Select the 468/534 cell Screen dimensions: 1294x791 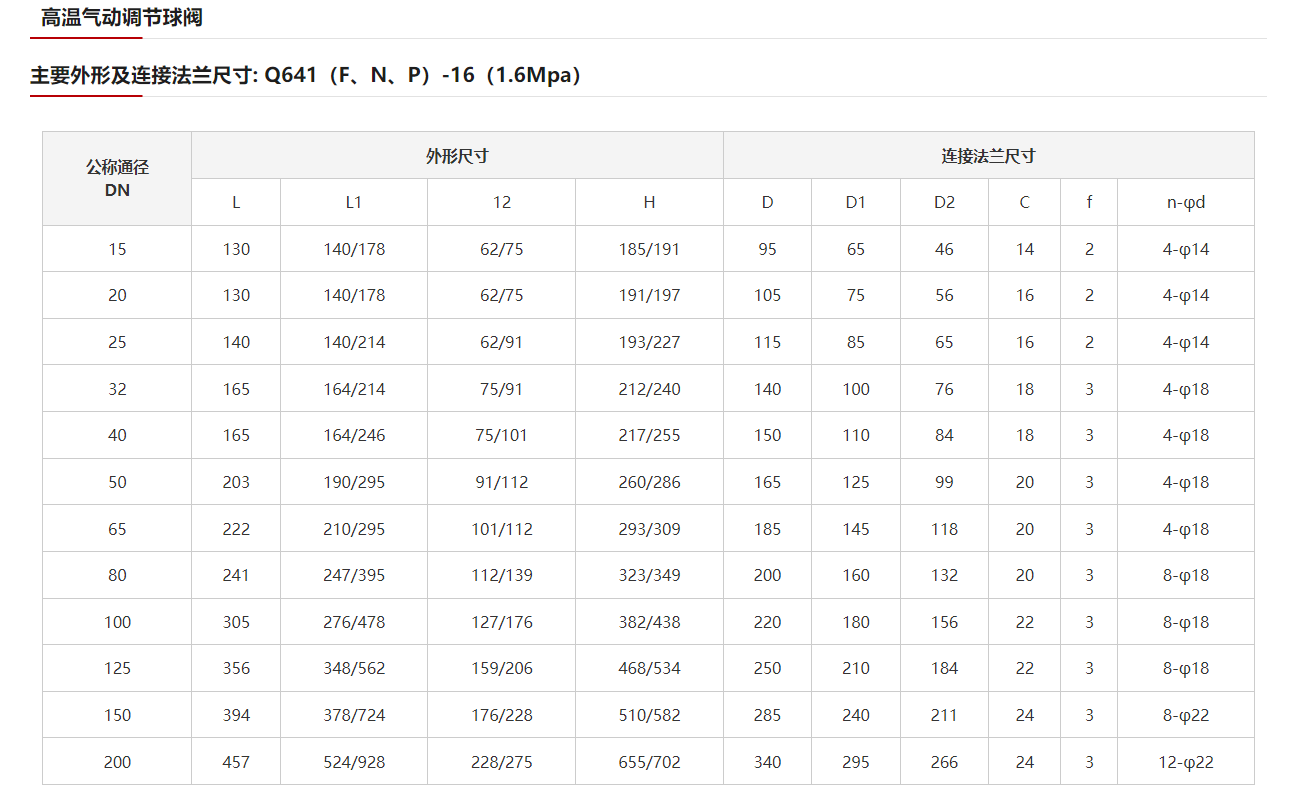point(649,668)
